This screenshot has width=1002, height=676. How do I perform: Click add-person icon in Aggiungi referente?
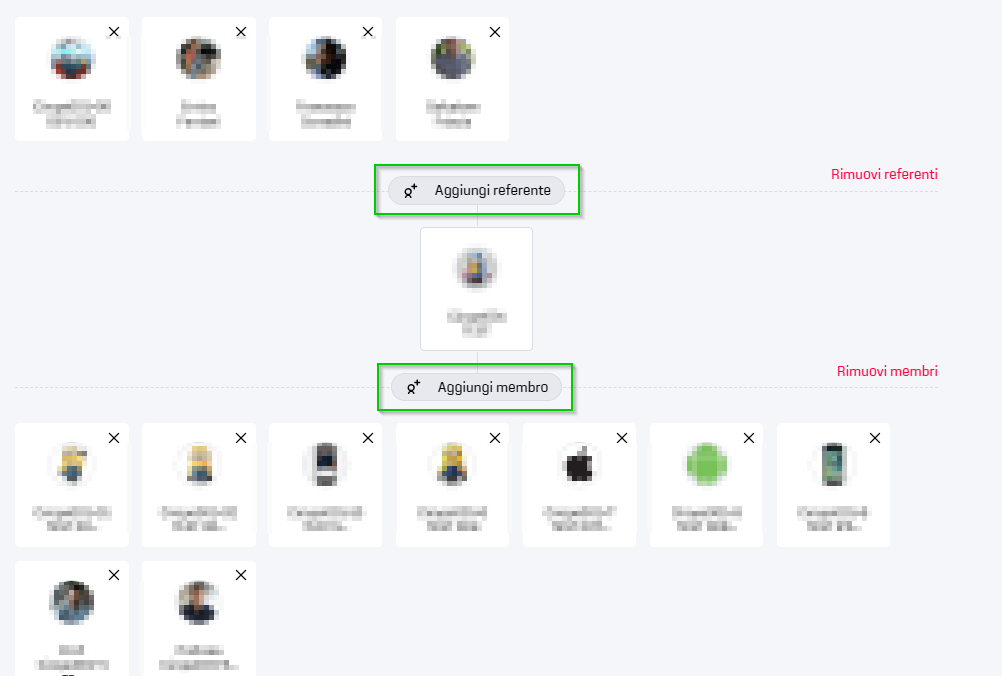pyautogui.click(x=410, y=190)
